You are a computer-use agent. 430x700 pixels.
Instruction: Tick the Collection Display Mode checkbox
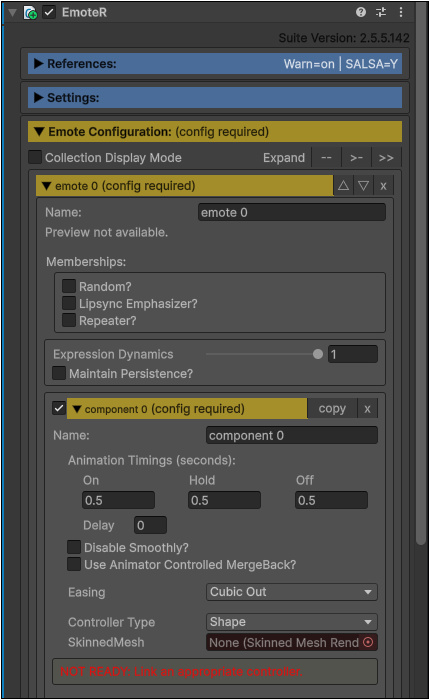coord(35,157)
